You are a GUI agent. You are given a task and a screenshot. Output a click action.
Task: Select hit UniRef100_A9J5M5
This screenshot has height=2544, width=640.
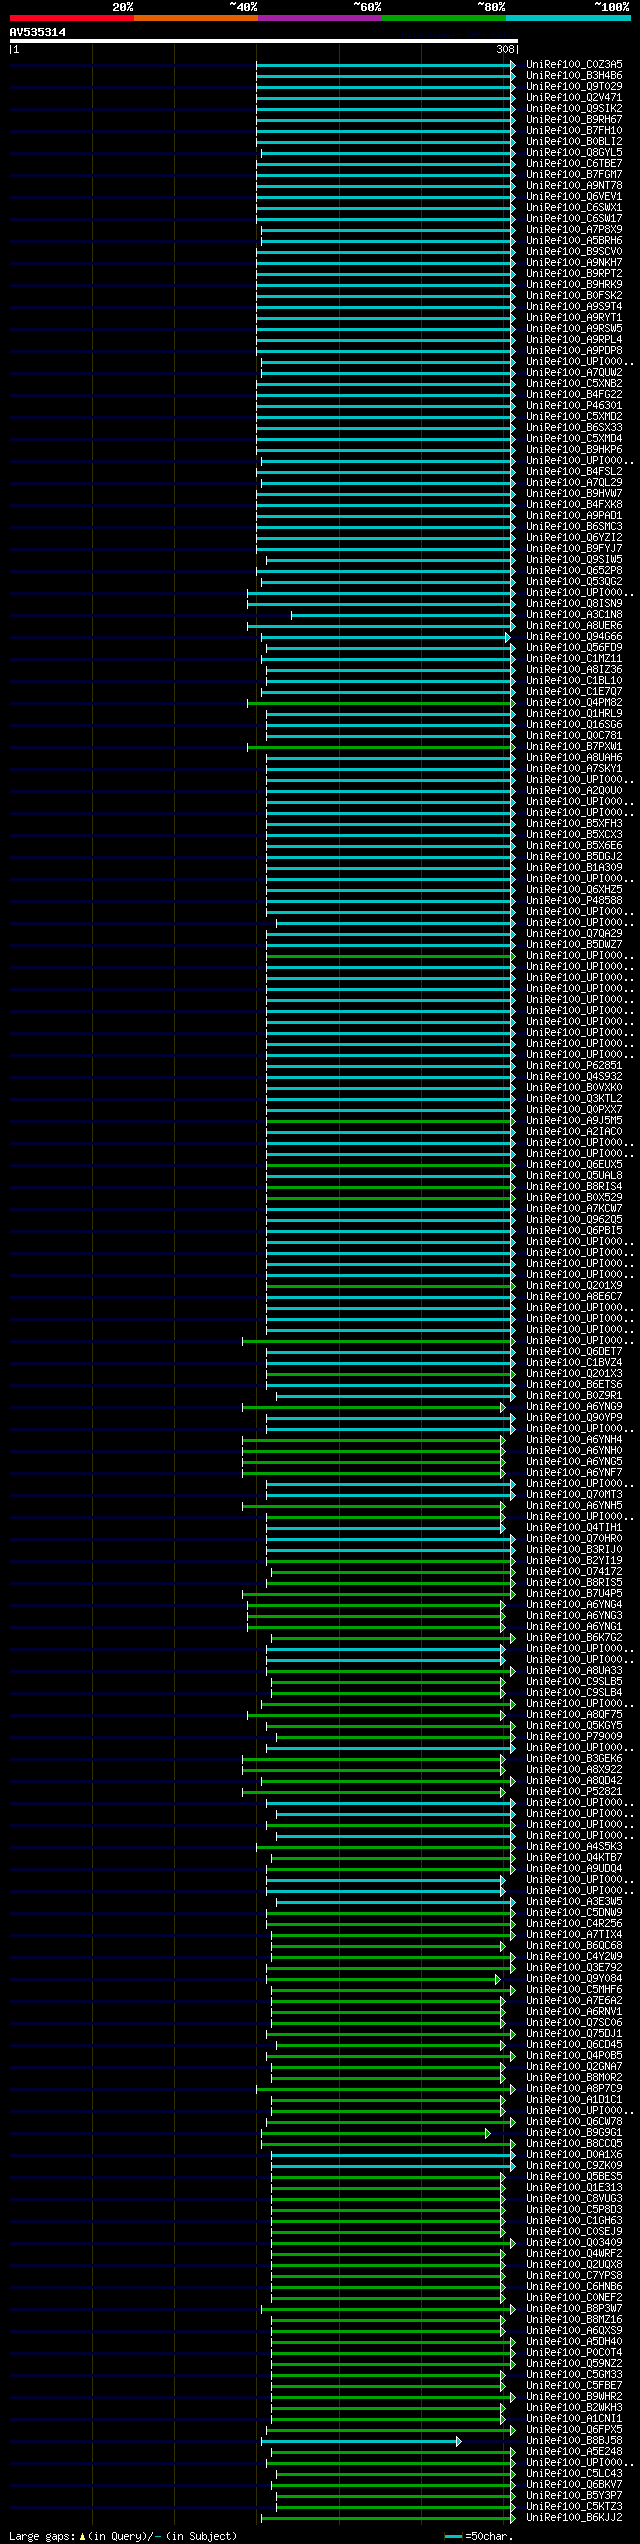tap(574, 1121)
